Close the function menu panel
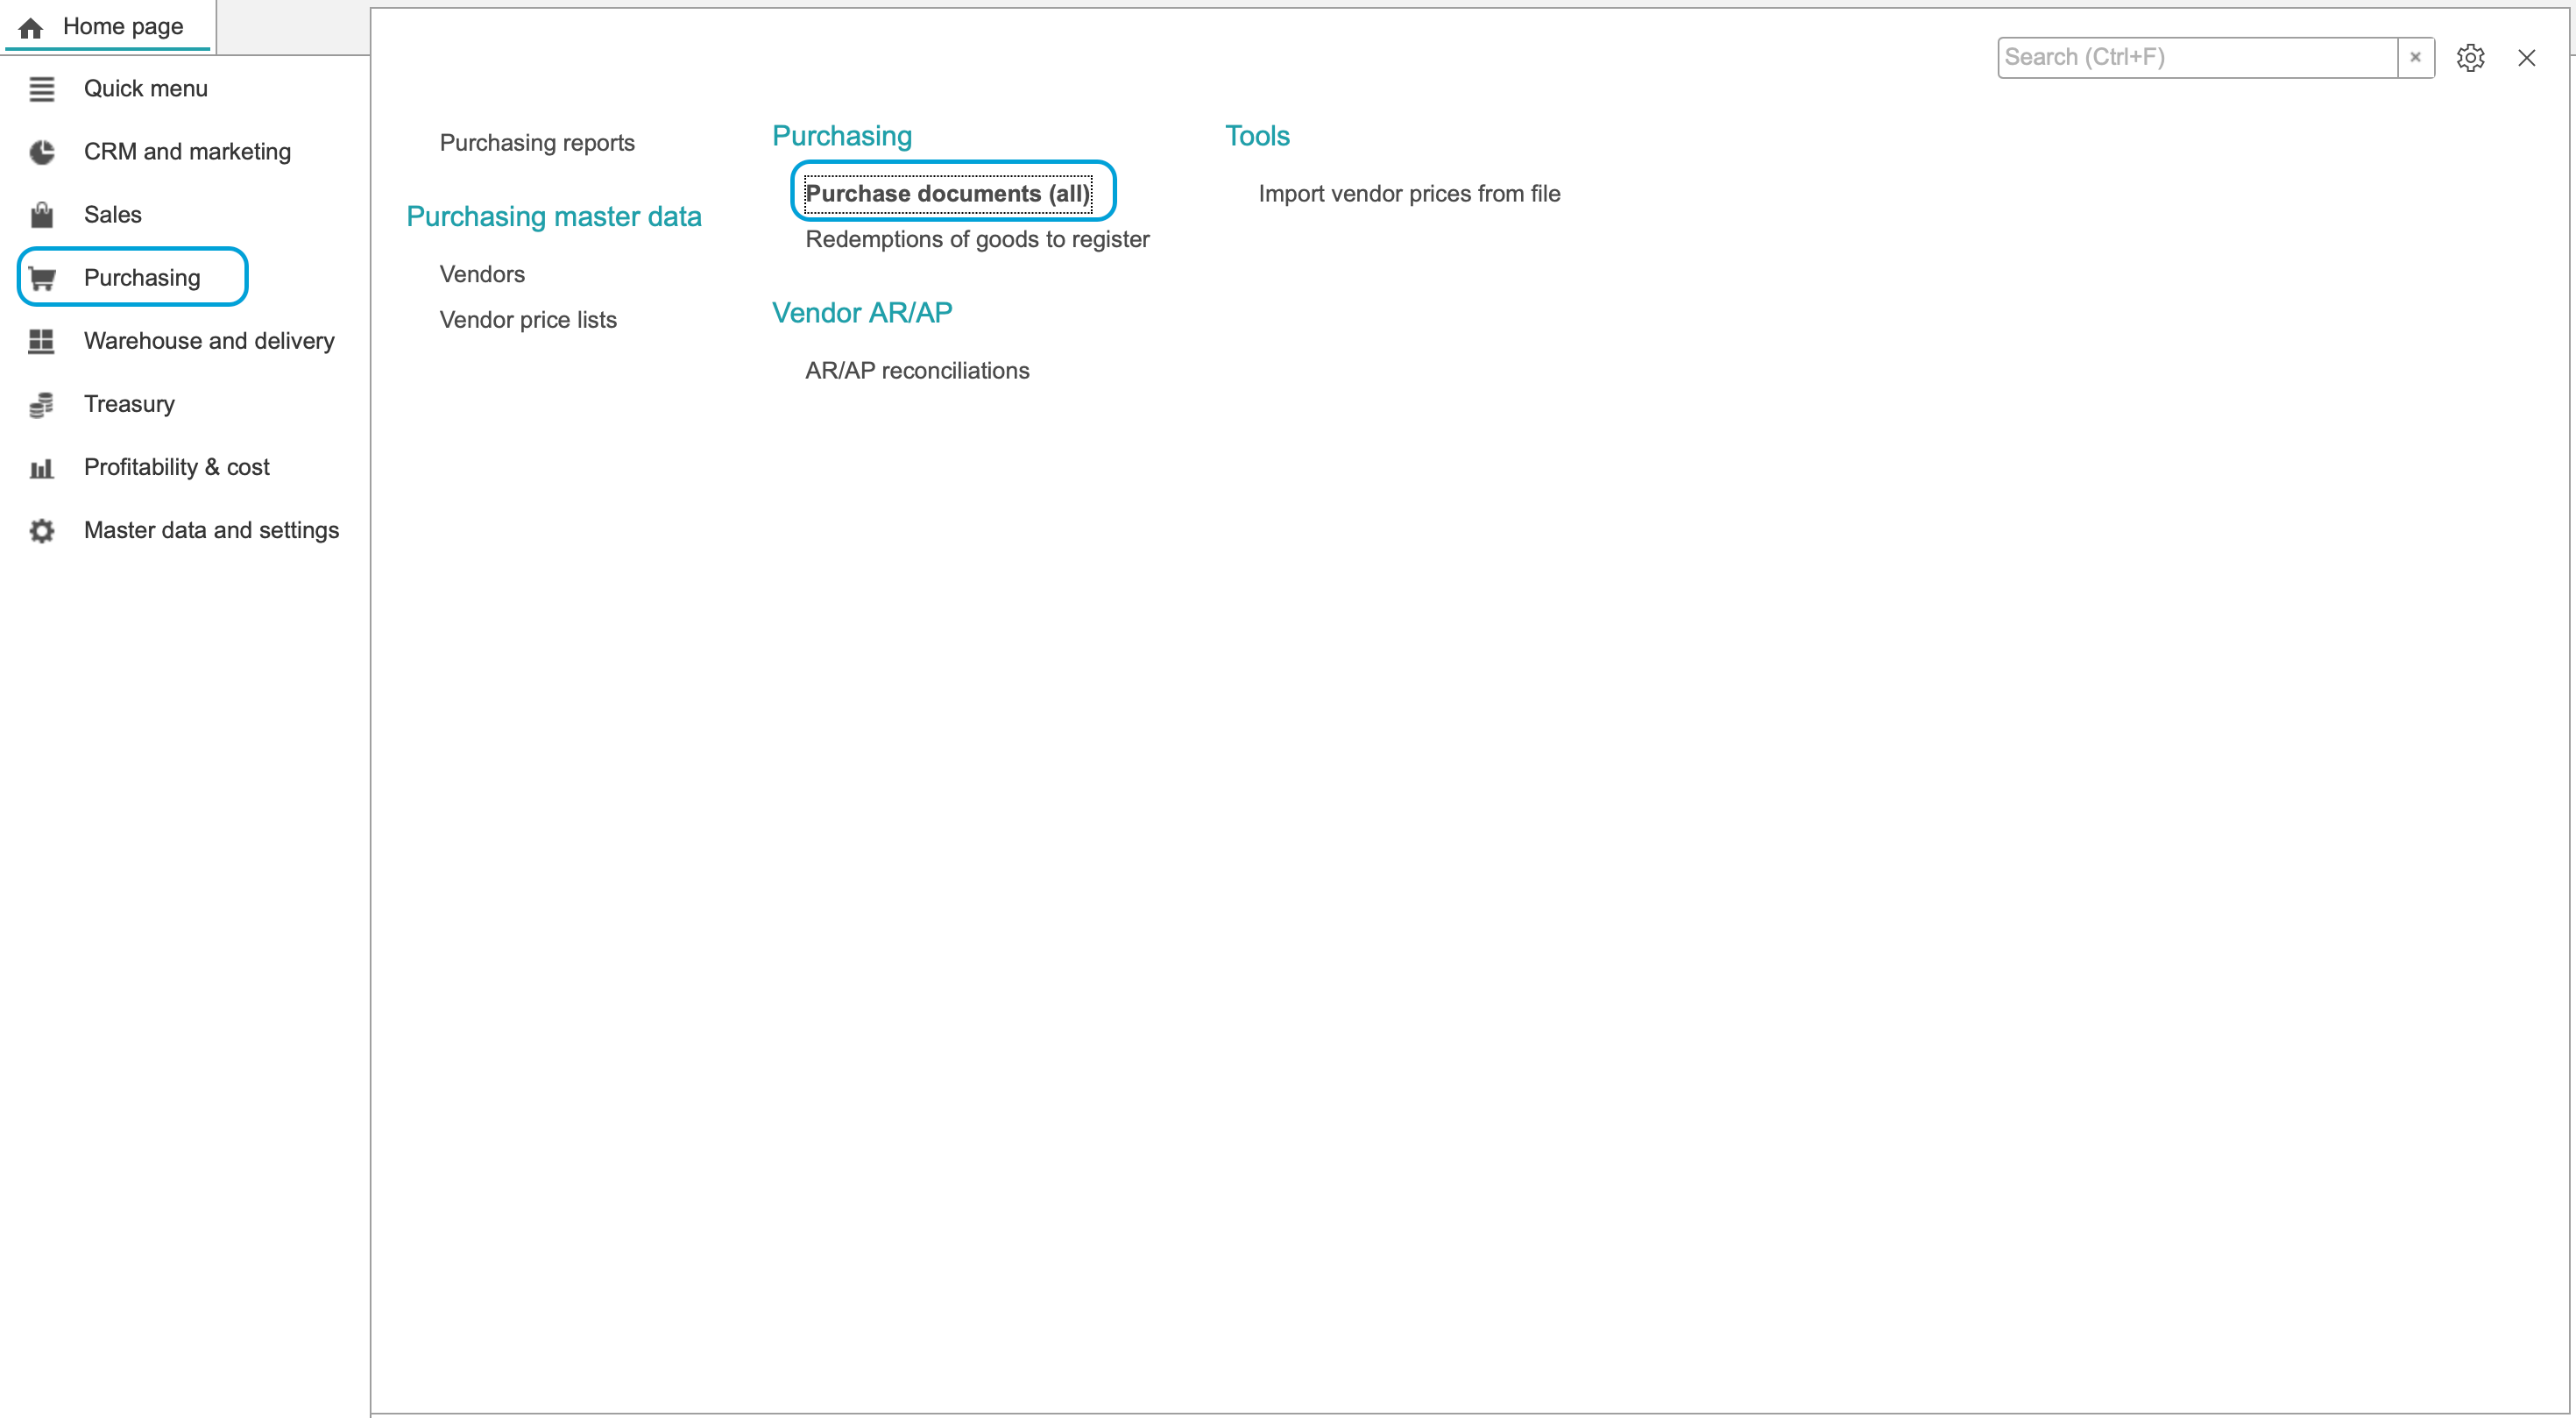Screen dimensions: 2576x1418 (x=2526, y=58)
